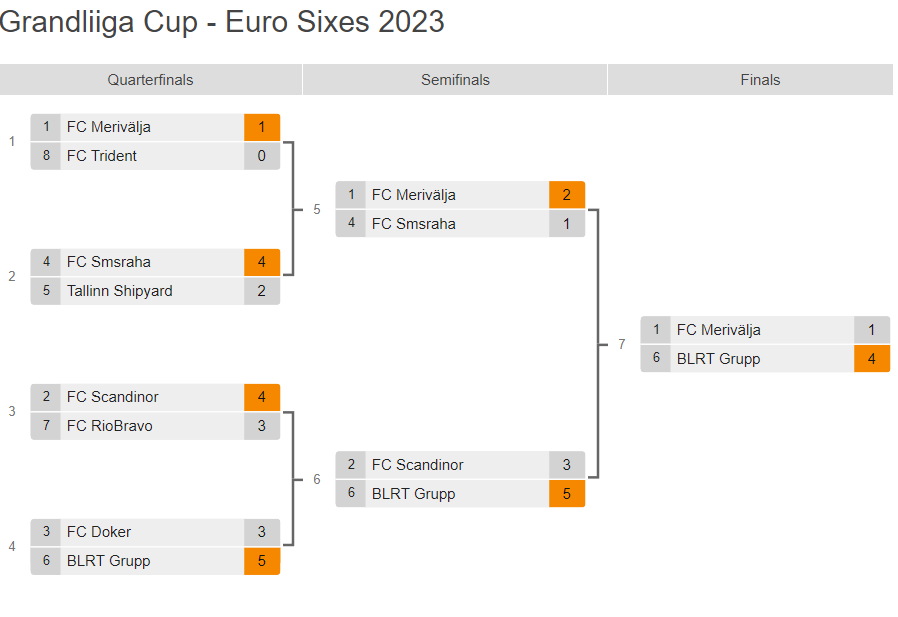Click FC Smsraha in the Semifinals

click(413, 224)
